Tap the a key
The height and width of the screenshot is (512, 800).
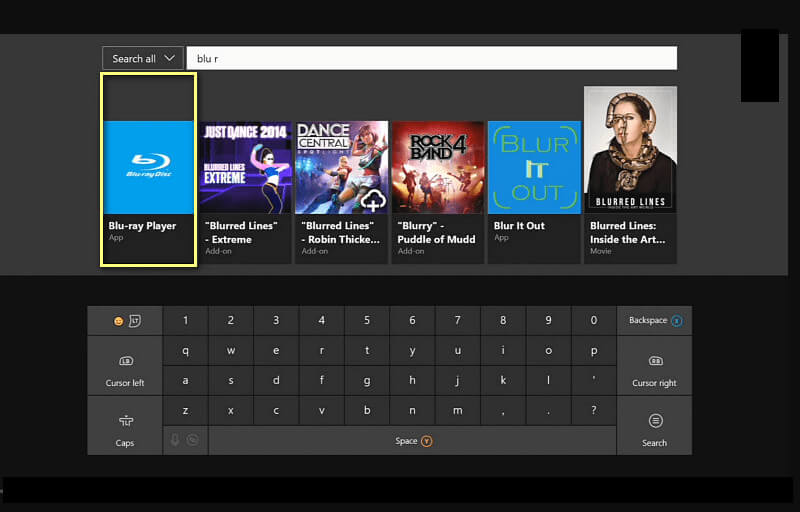pyautogui.click(x=185, y=381)
